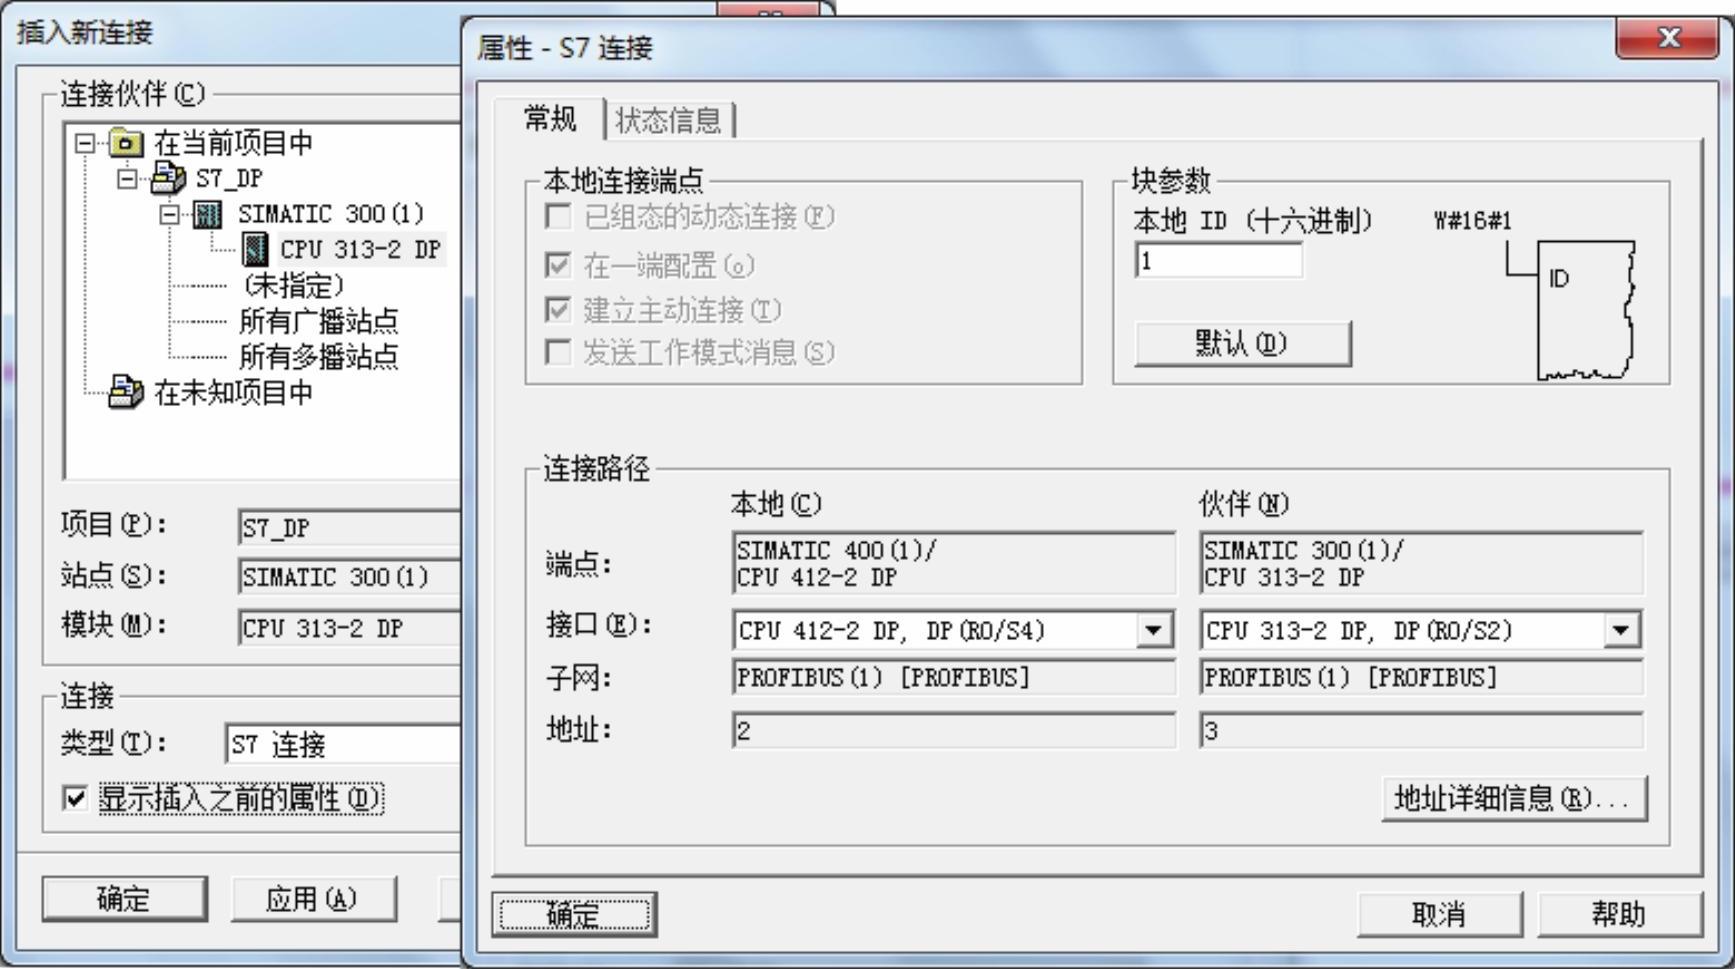
Task: Click the partner 地址 field showing 3
Action: (1420, 731)
